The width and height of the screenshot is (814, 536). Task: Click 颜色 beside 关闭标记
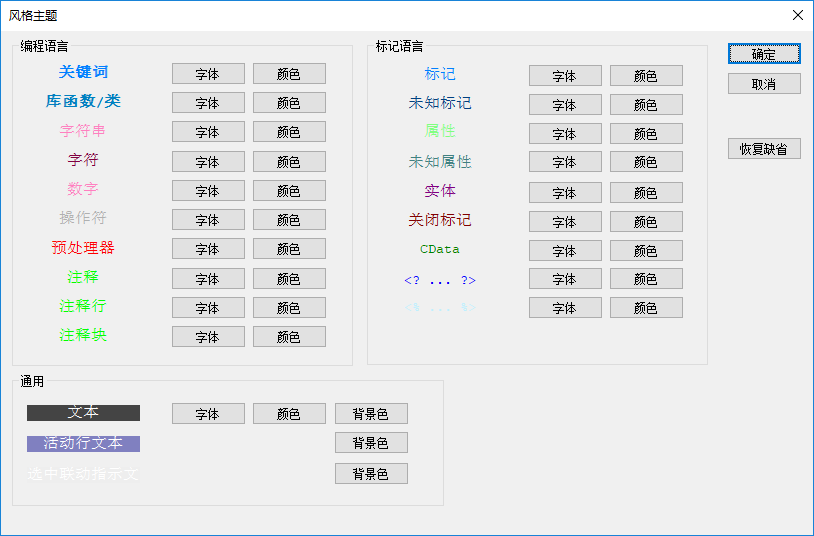click(x=646, y=222)
